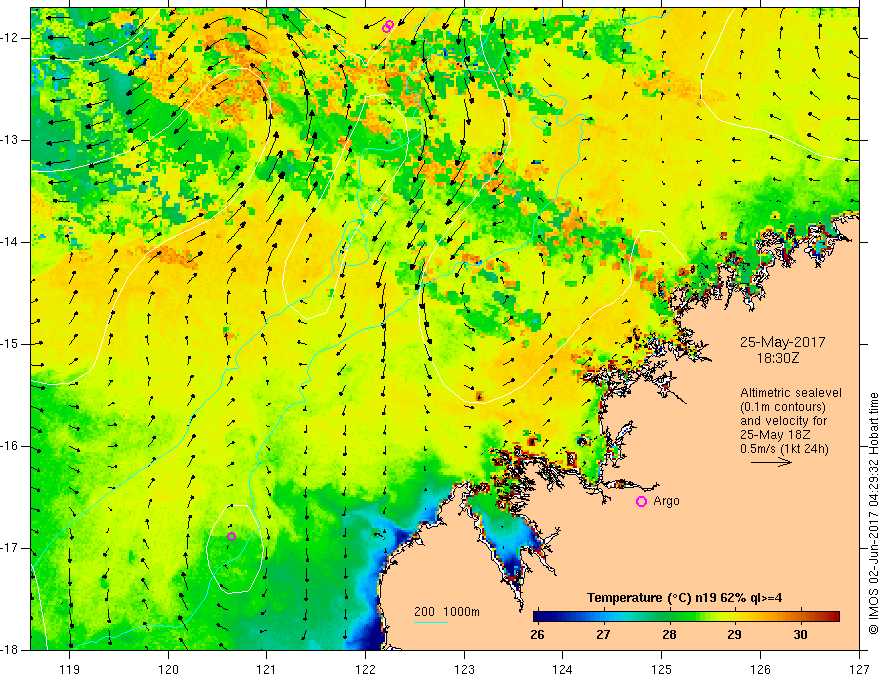Click the '25-May 18Z' legend text

pos(775,435)
